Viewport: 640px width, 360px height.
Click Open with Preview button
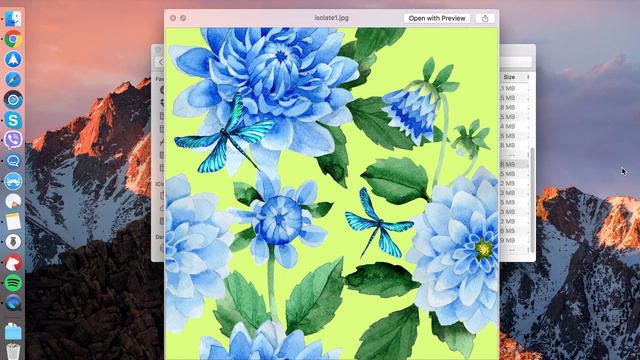coord(437,18)
